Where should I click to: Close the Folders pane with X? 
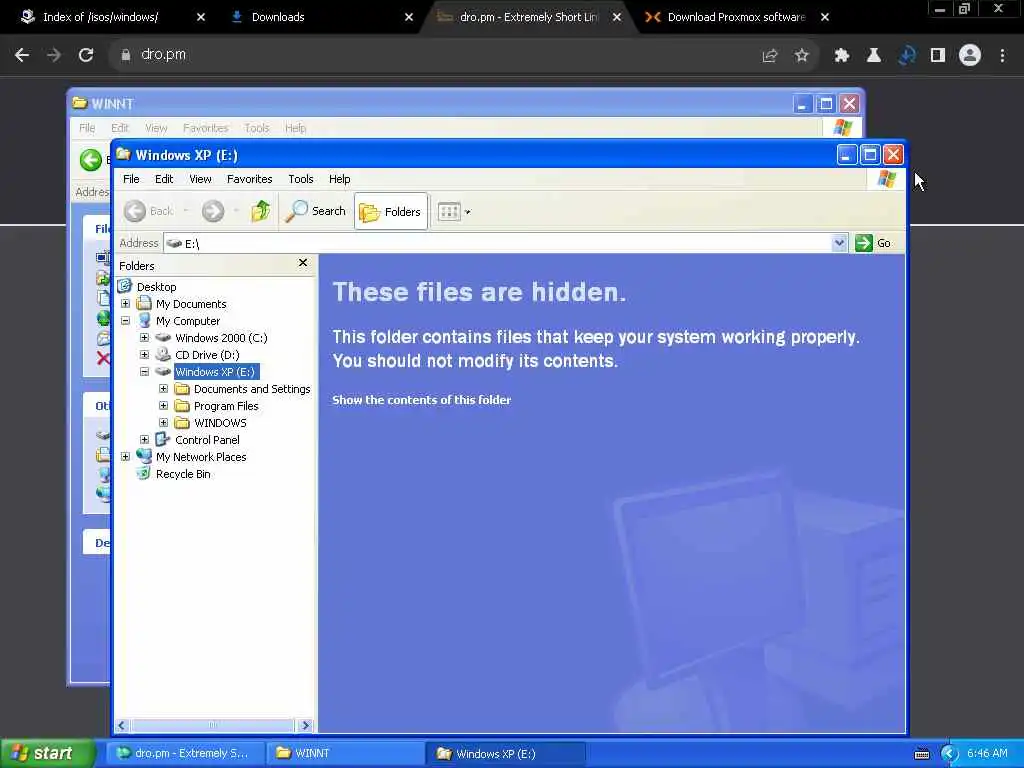coord(303,263)
